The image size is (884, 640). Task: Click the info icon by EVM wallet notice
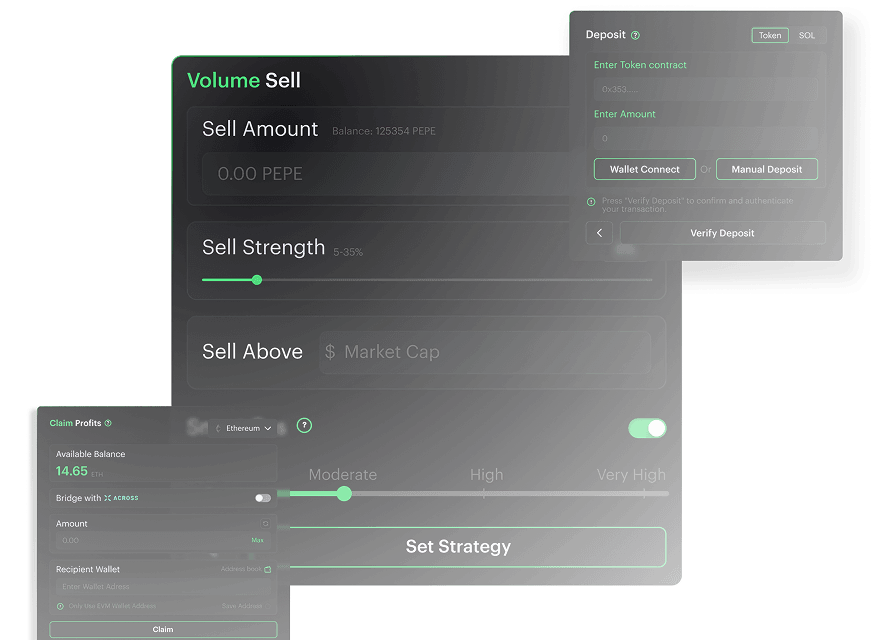(x=60, y=606)
